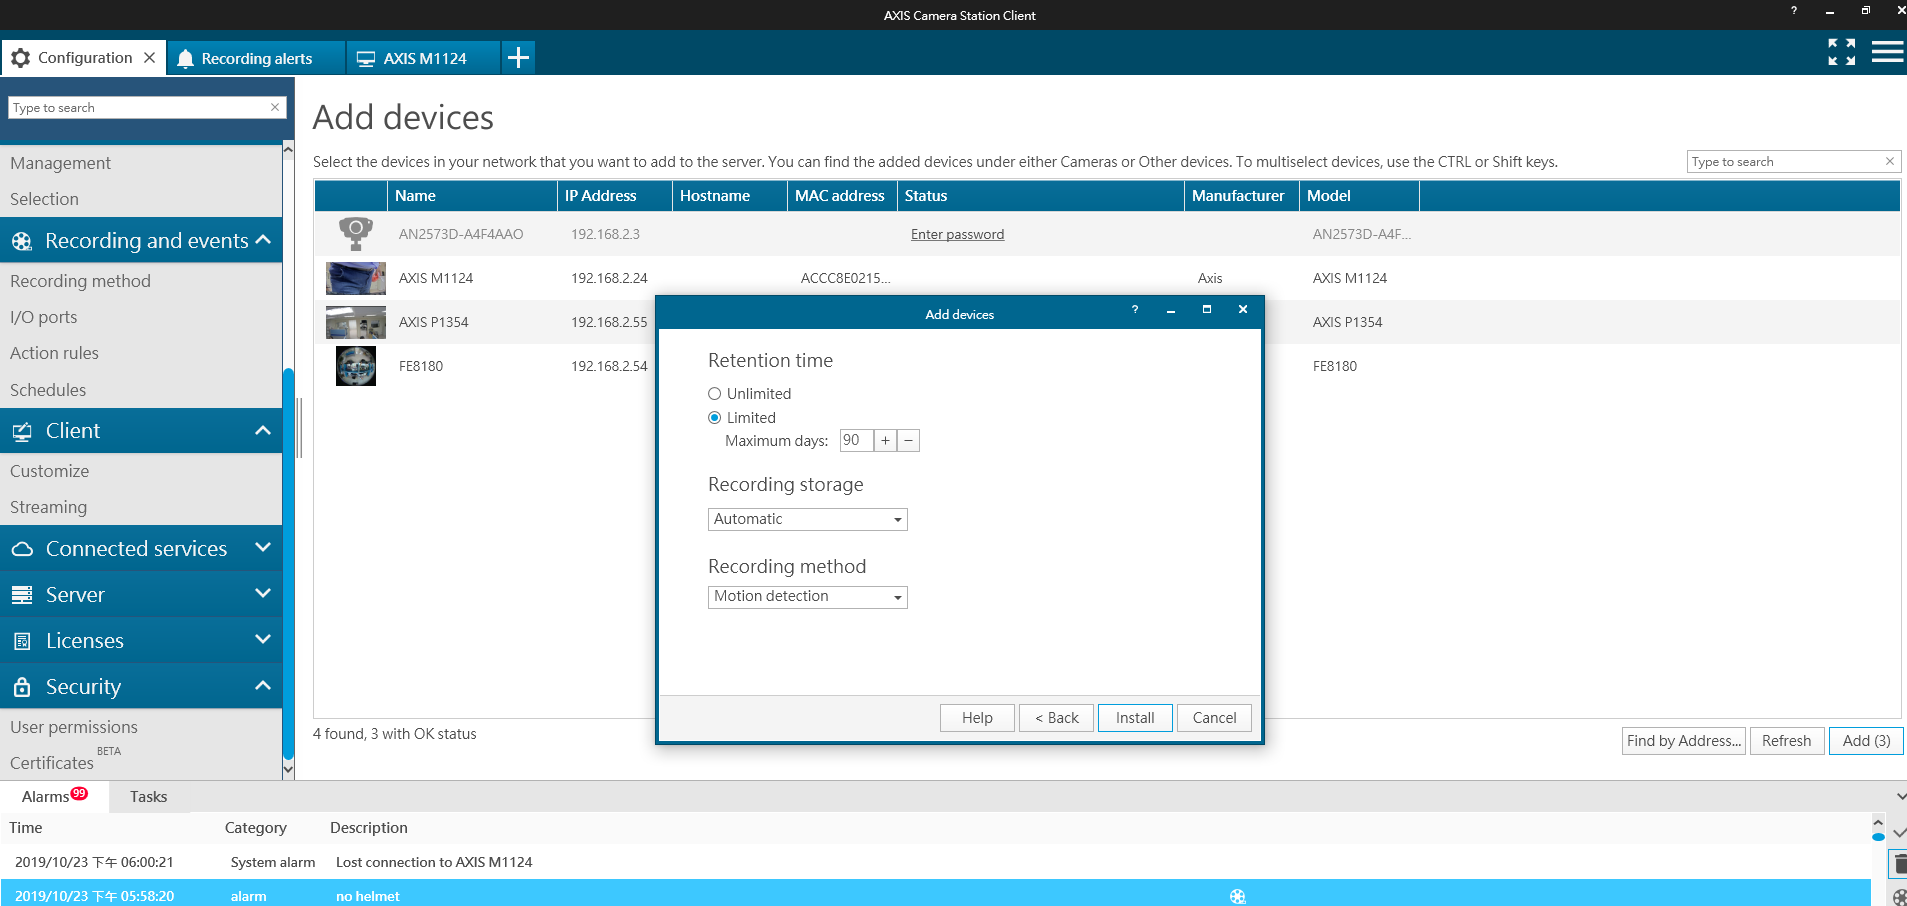Open Recording method Motion detection dropdown
The height and width of the screenshot is (906, 1907).
pos(808,597)
